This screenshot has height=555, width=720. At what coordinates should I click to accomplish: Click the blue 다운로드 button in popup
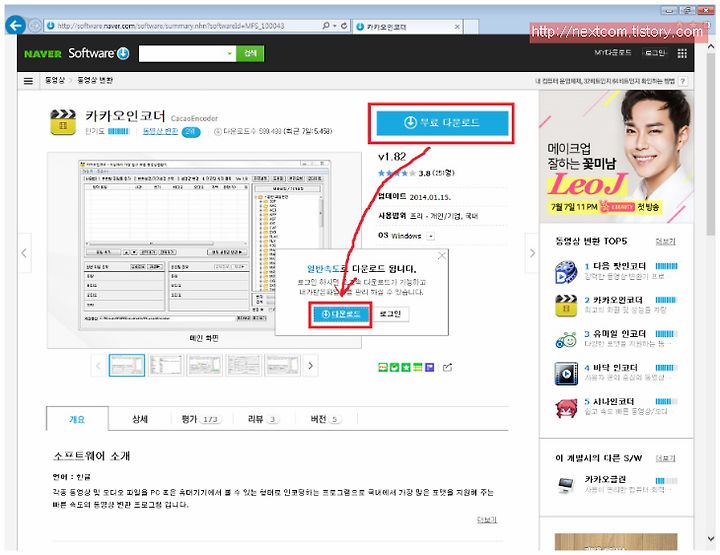pyautogui.click(x=341, y=314)
